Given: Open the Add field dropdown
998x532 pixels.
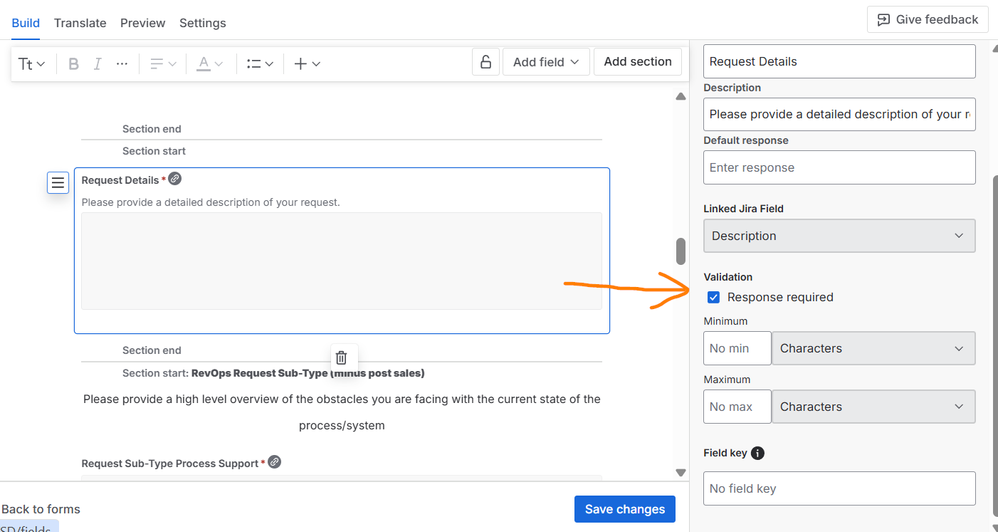Looking at the screenshot, I should click(x=546, y=62).
